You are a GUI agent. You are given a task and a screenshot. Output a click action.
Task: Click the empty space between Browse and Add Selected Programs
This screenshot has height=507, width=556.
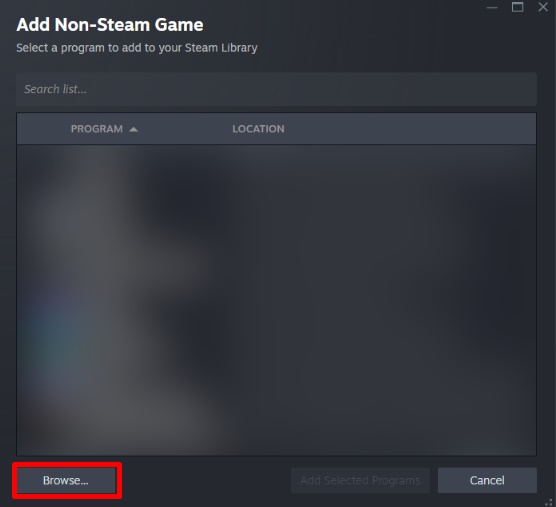coord(204,480)
